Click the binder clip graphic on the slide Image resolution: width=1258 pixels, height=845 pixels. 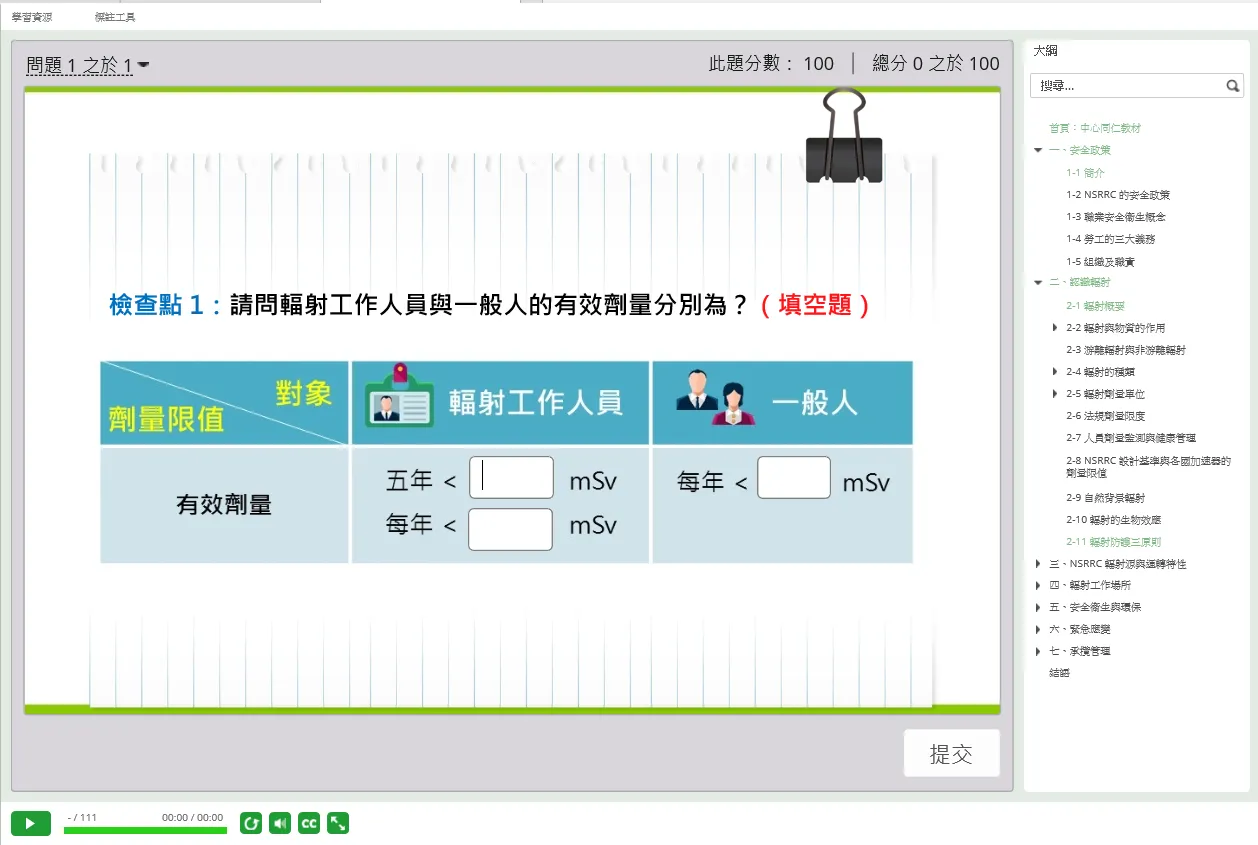tap(844, 137)
